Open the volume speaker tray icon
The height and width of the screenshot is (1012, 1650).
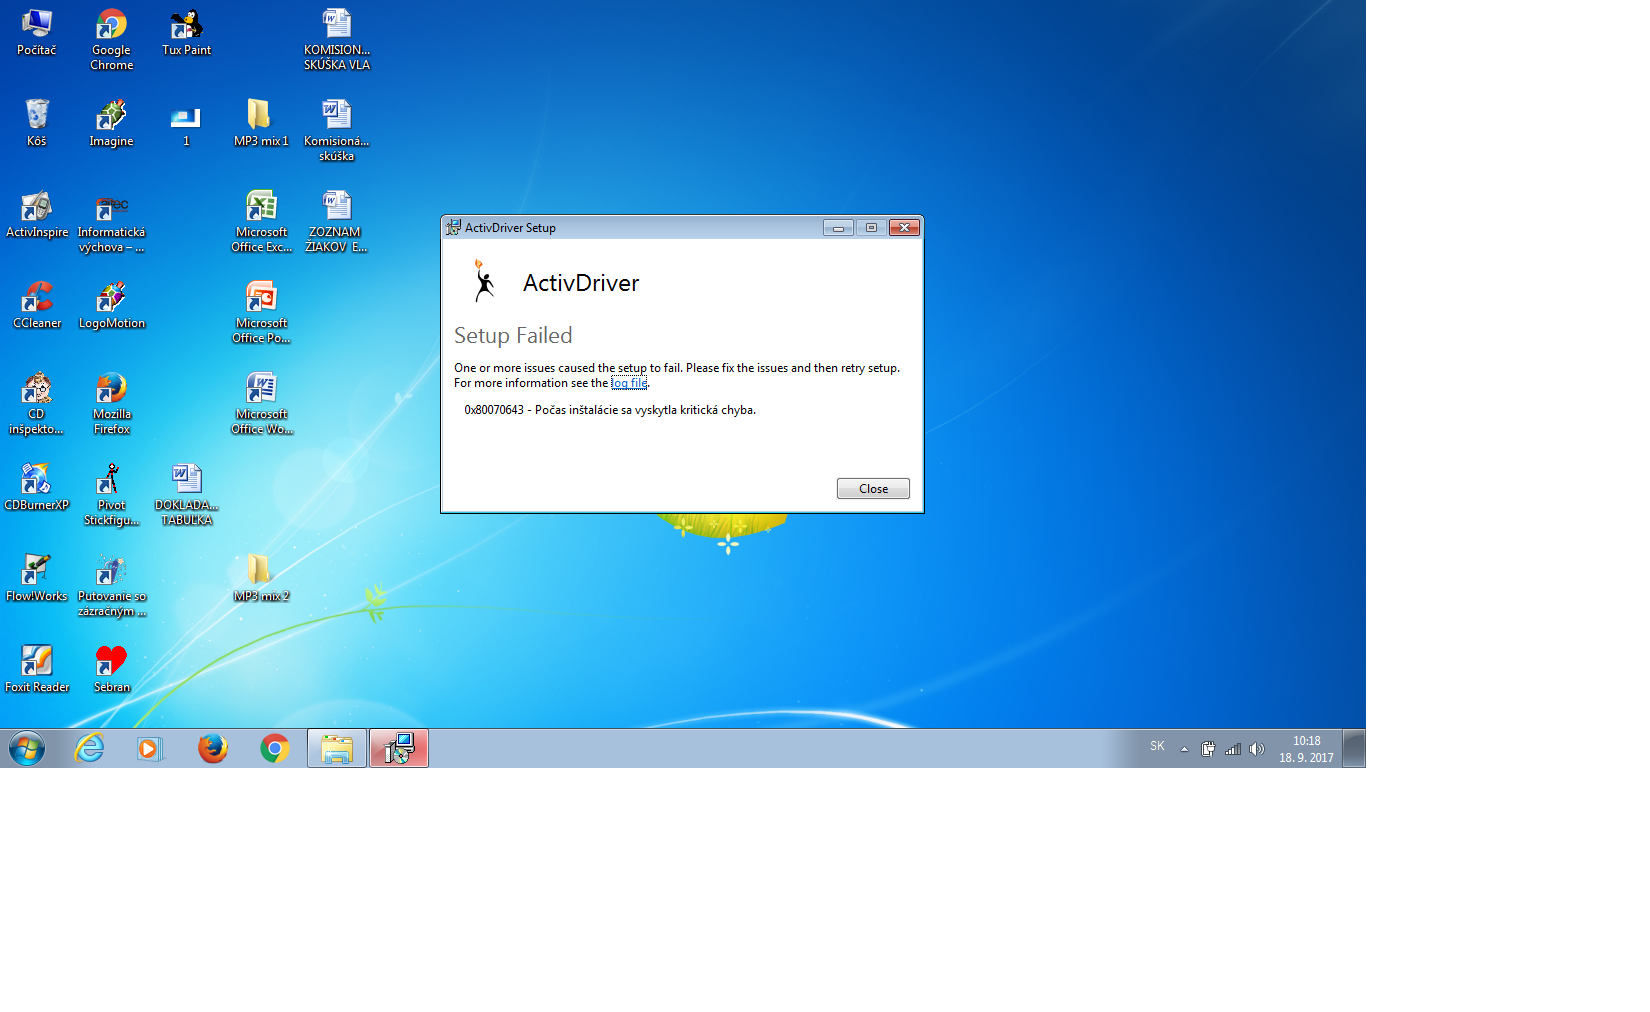coord(1257,748)
